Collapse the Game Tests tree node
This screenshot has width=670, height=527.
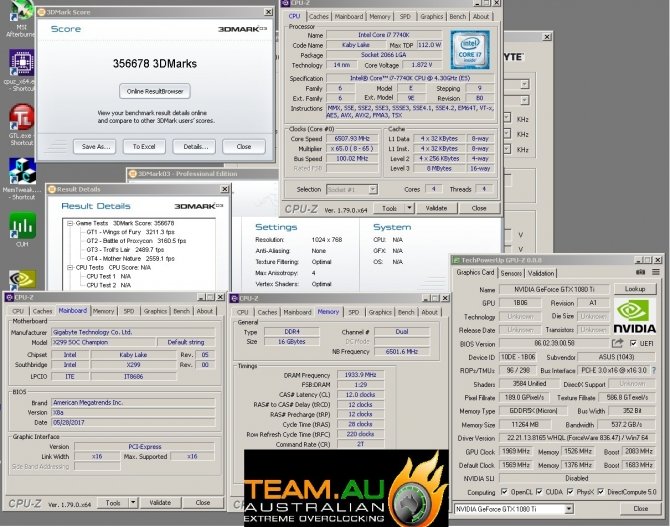pos(70,223)
